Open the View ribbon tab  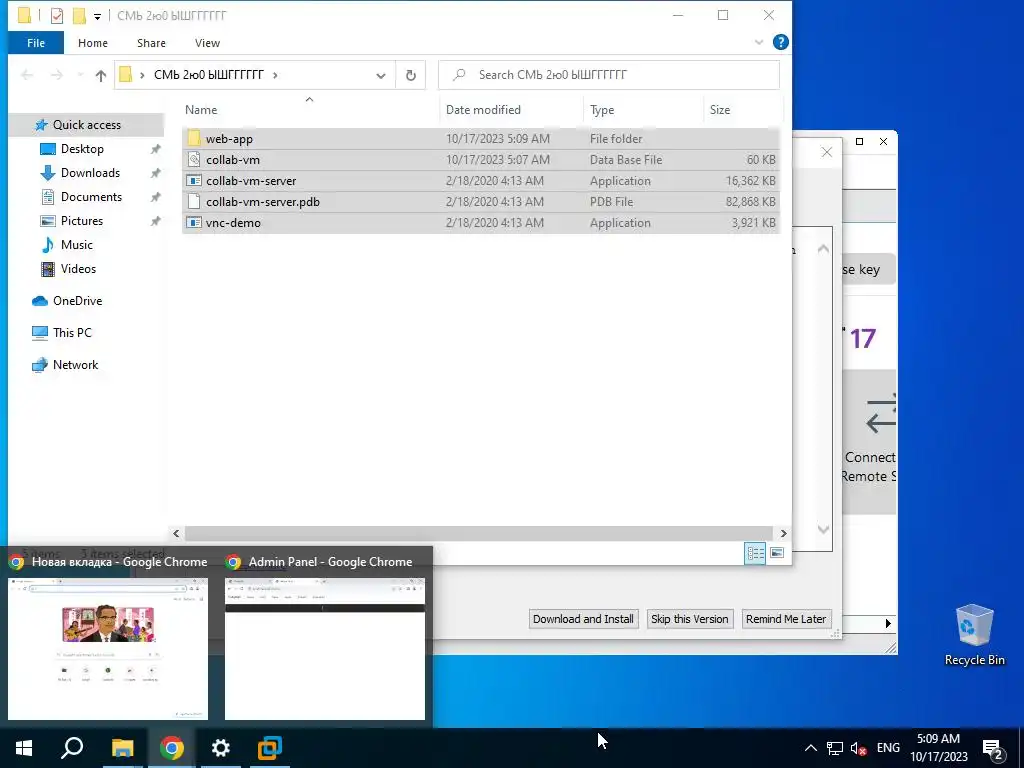click(x=207, y=43)
